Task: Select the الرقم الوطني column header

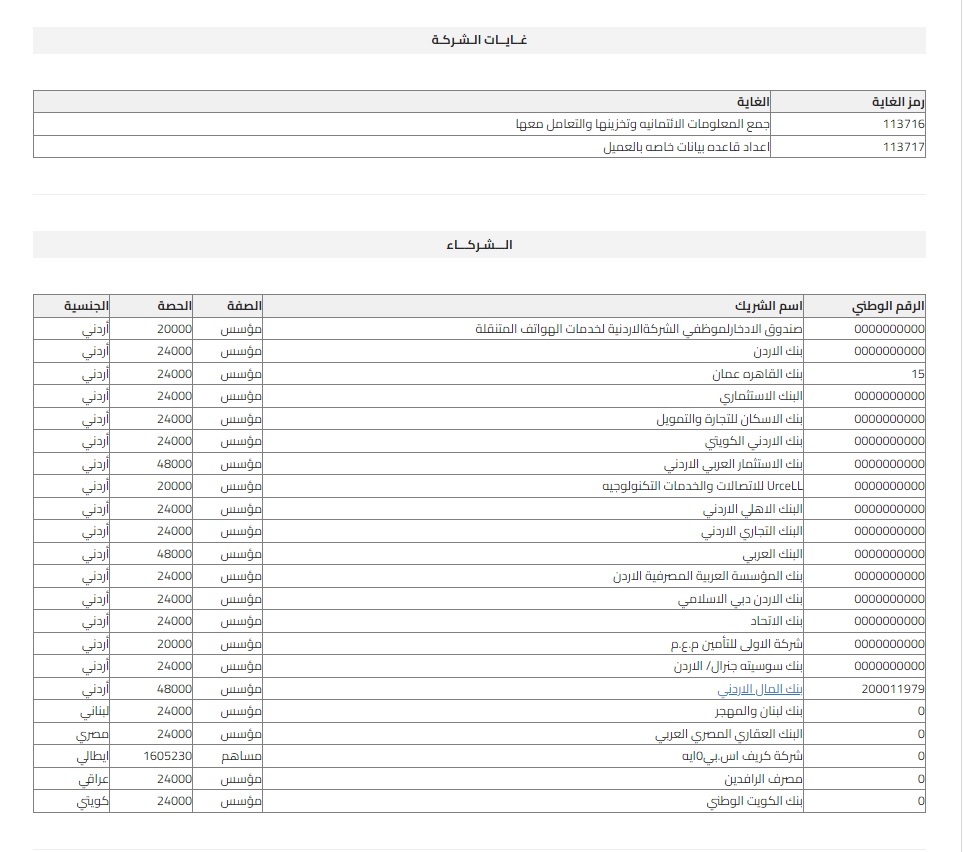Action: (x=888, y=306)
